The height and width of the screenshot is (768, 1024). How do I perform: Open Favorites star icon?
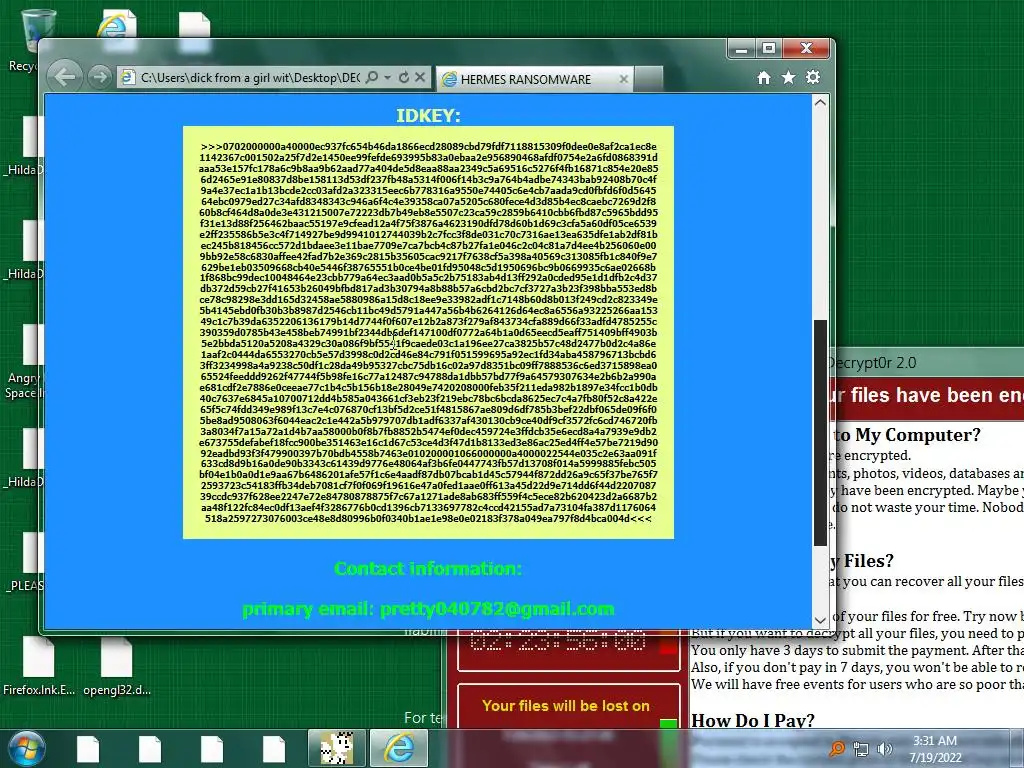pos(788,78)
